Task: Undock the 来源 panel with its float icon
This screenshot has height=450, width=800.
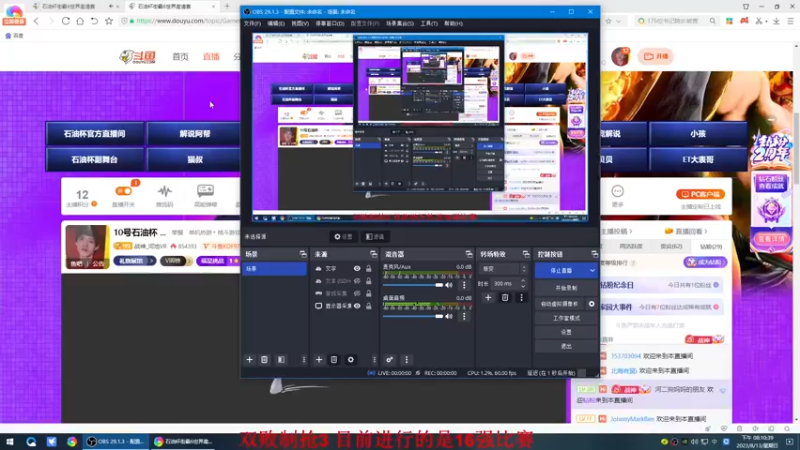Action: [x=373, y=254]
